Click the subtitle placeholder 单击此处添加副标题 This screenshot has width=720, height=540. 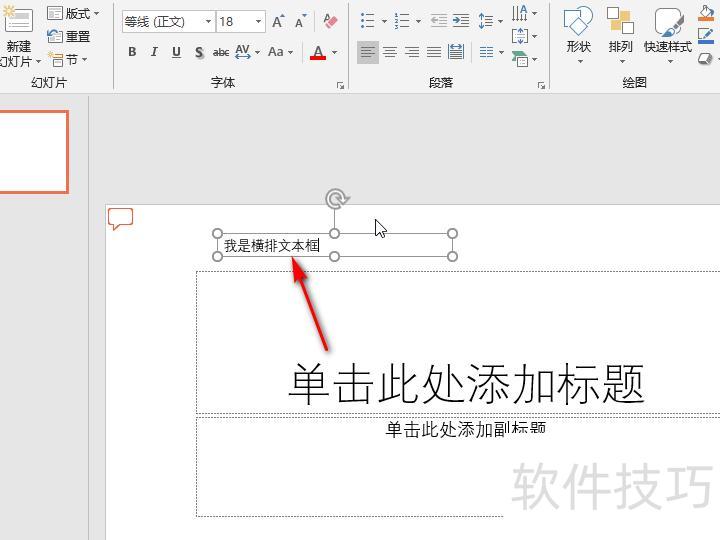point(466,429)
